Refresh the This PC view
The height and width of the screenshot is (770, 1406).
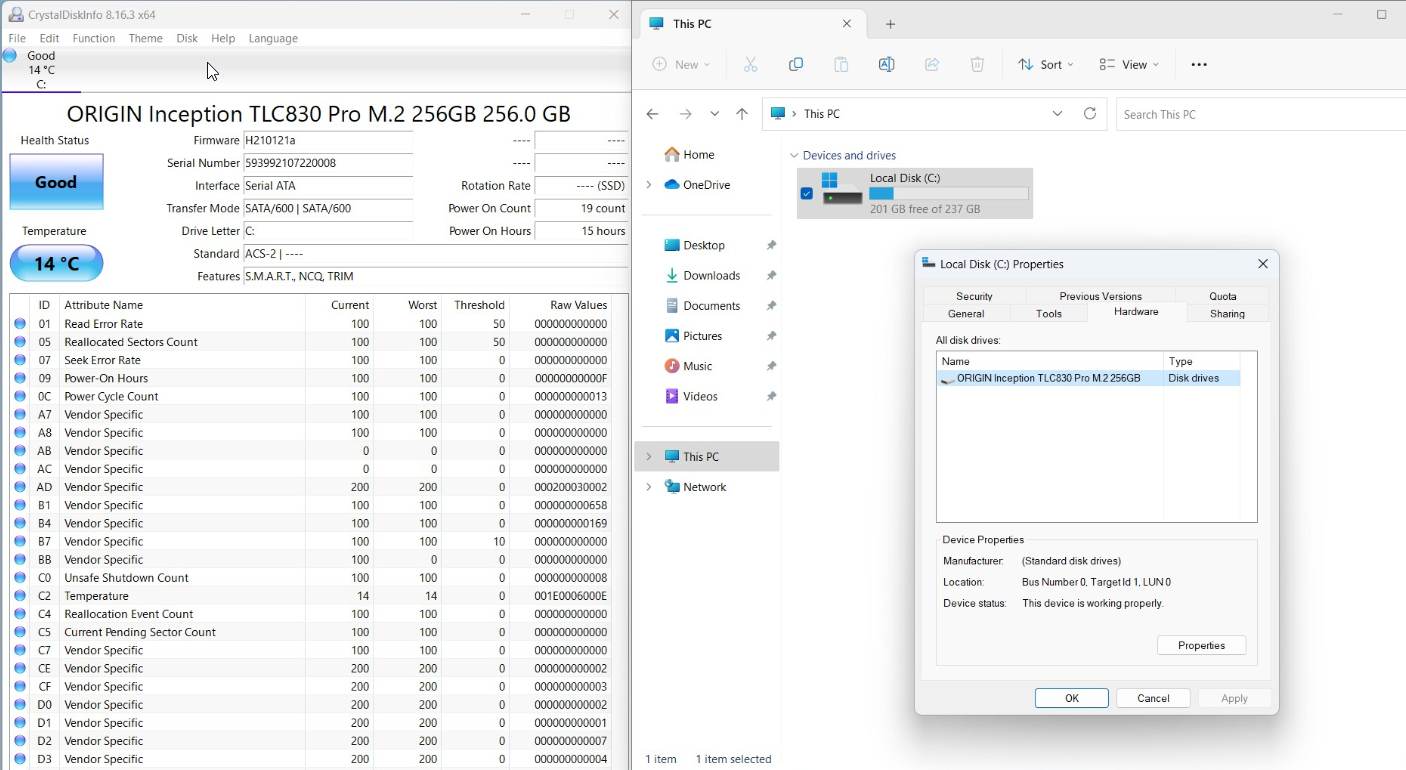[1090, 114]
